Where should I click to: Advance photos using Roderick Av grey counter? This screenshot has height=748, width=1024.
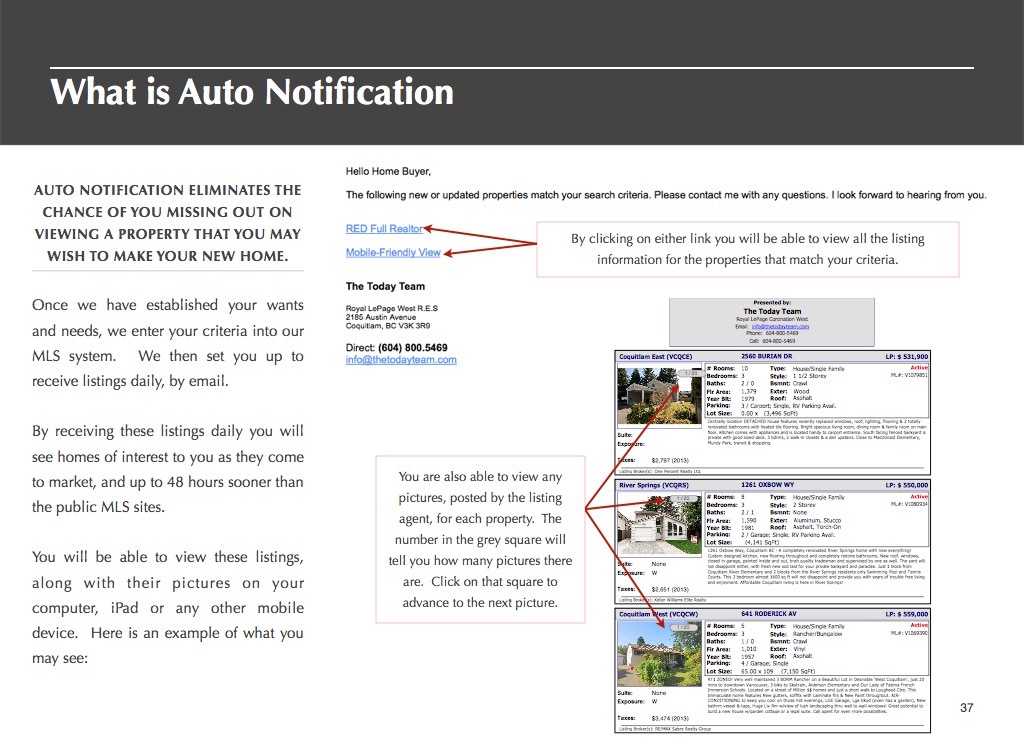tap(687, 626)
